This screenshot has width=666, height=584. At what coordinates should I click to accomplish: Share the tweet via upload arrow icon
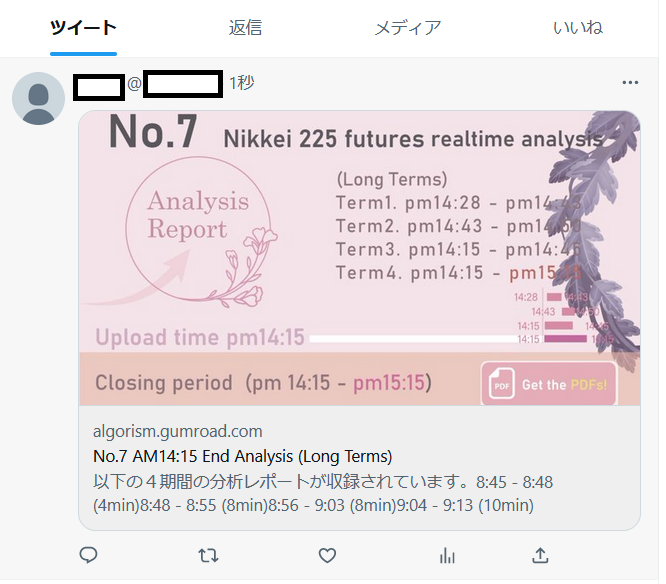pos(540,555)
